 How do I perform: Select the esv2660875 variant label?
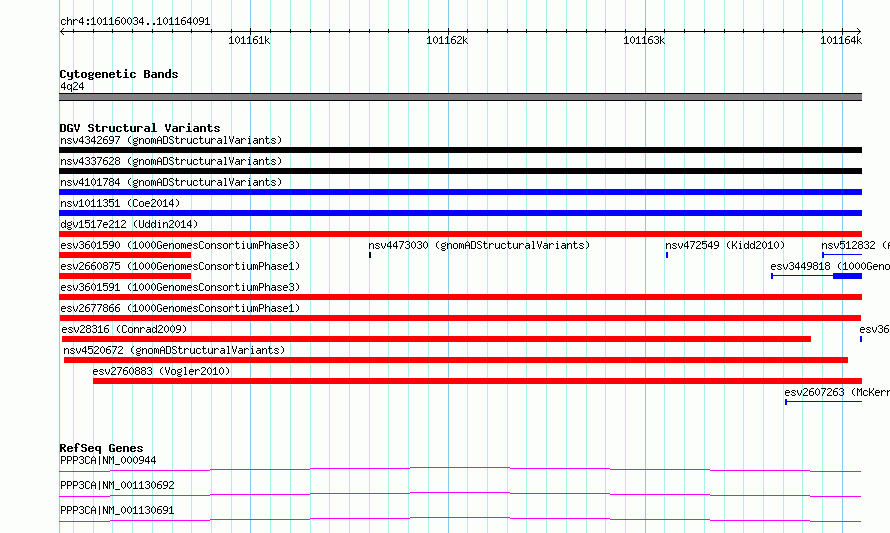click(180, 266)
